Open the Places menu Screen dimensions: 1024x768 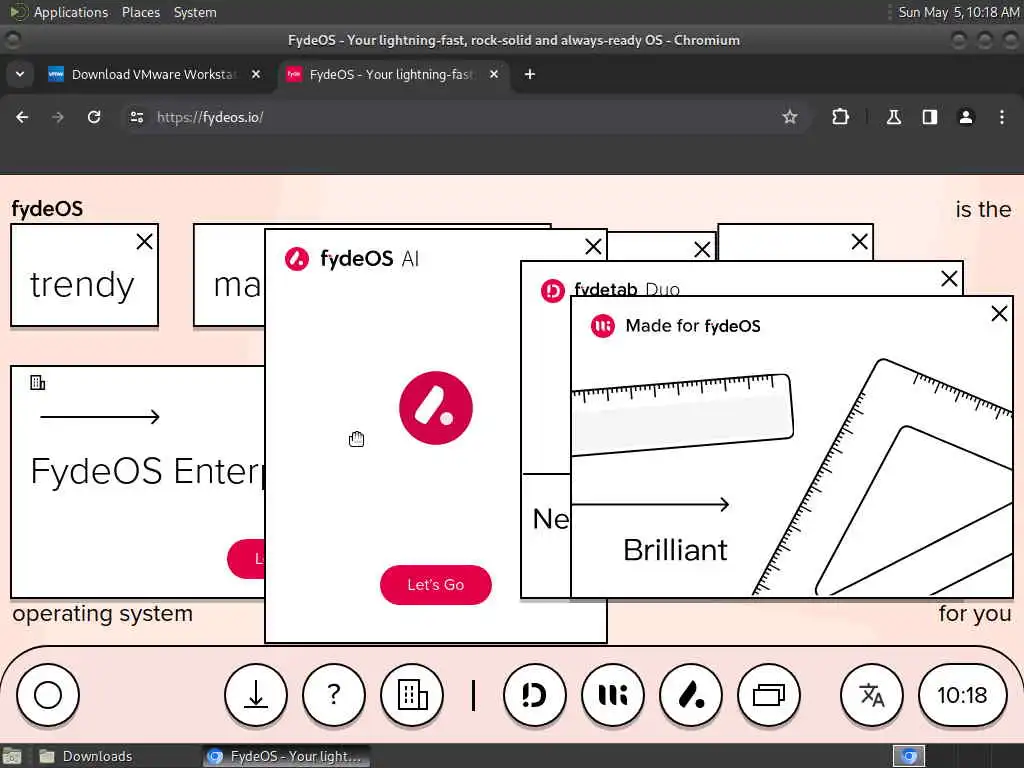click(141, 12)
